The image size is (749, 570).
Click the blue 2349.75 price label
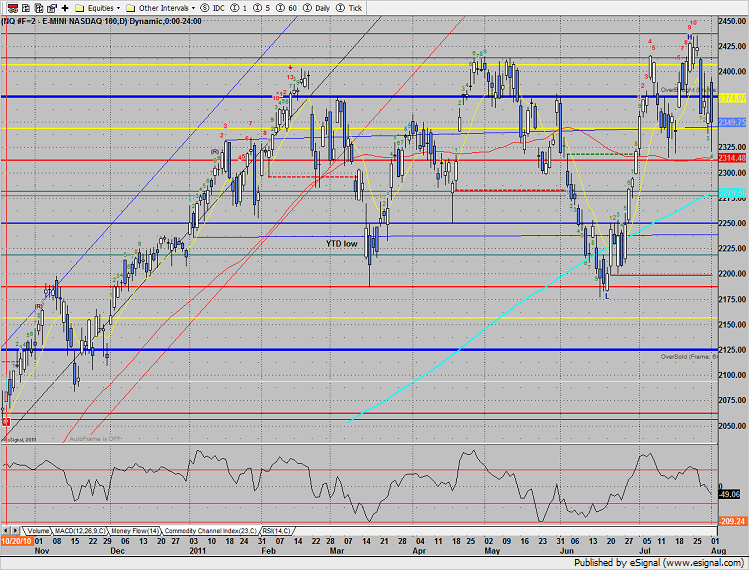click(x=732, y=122)
